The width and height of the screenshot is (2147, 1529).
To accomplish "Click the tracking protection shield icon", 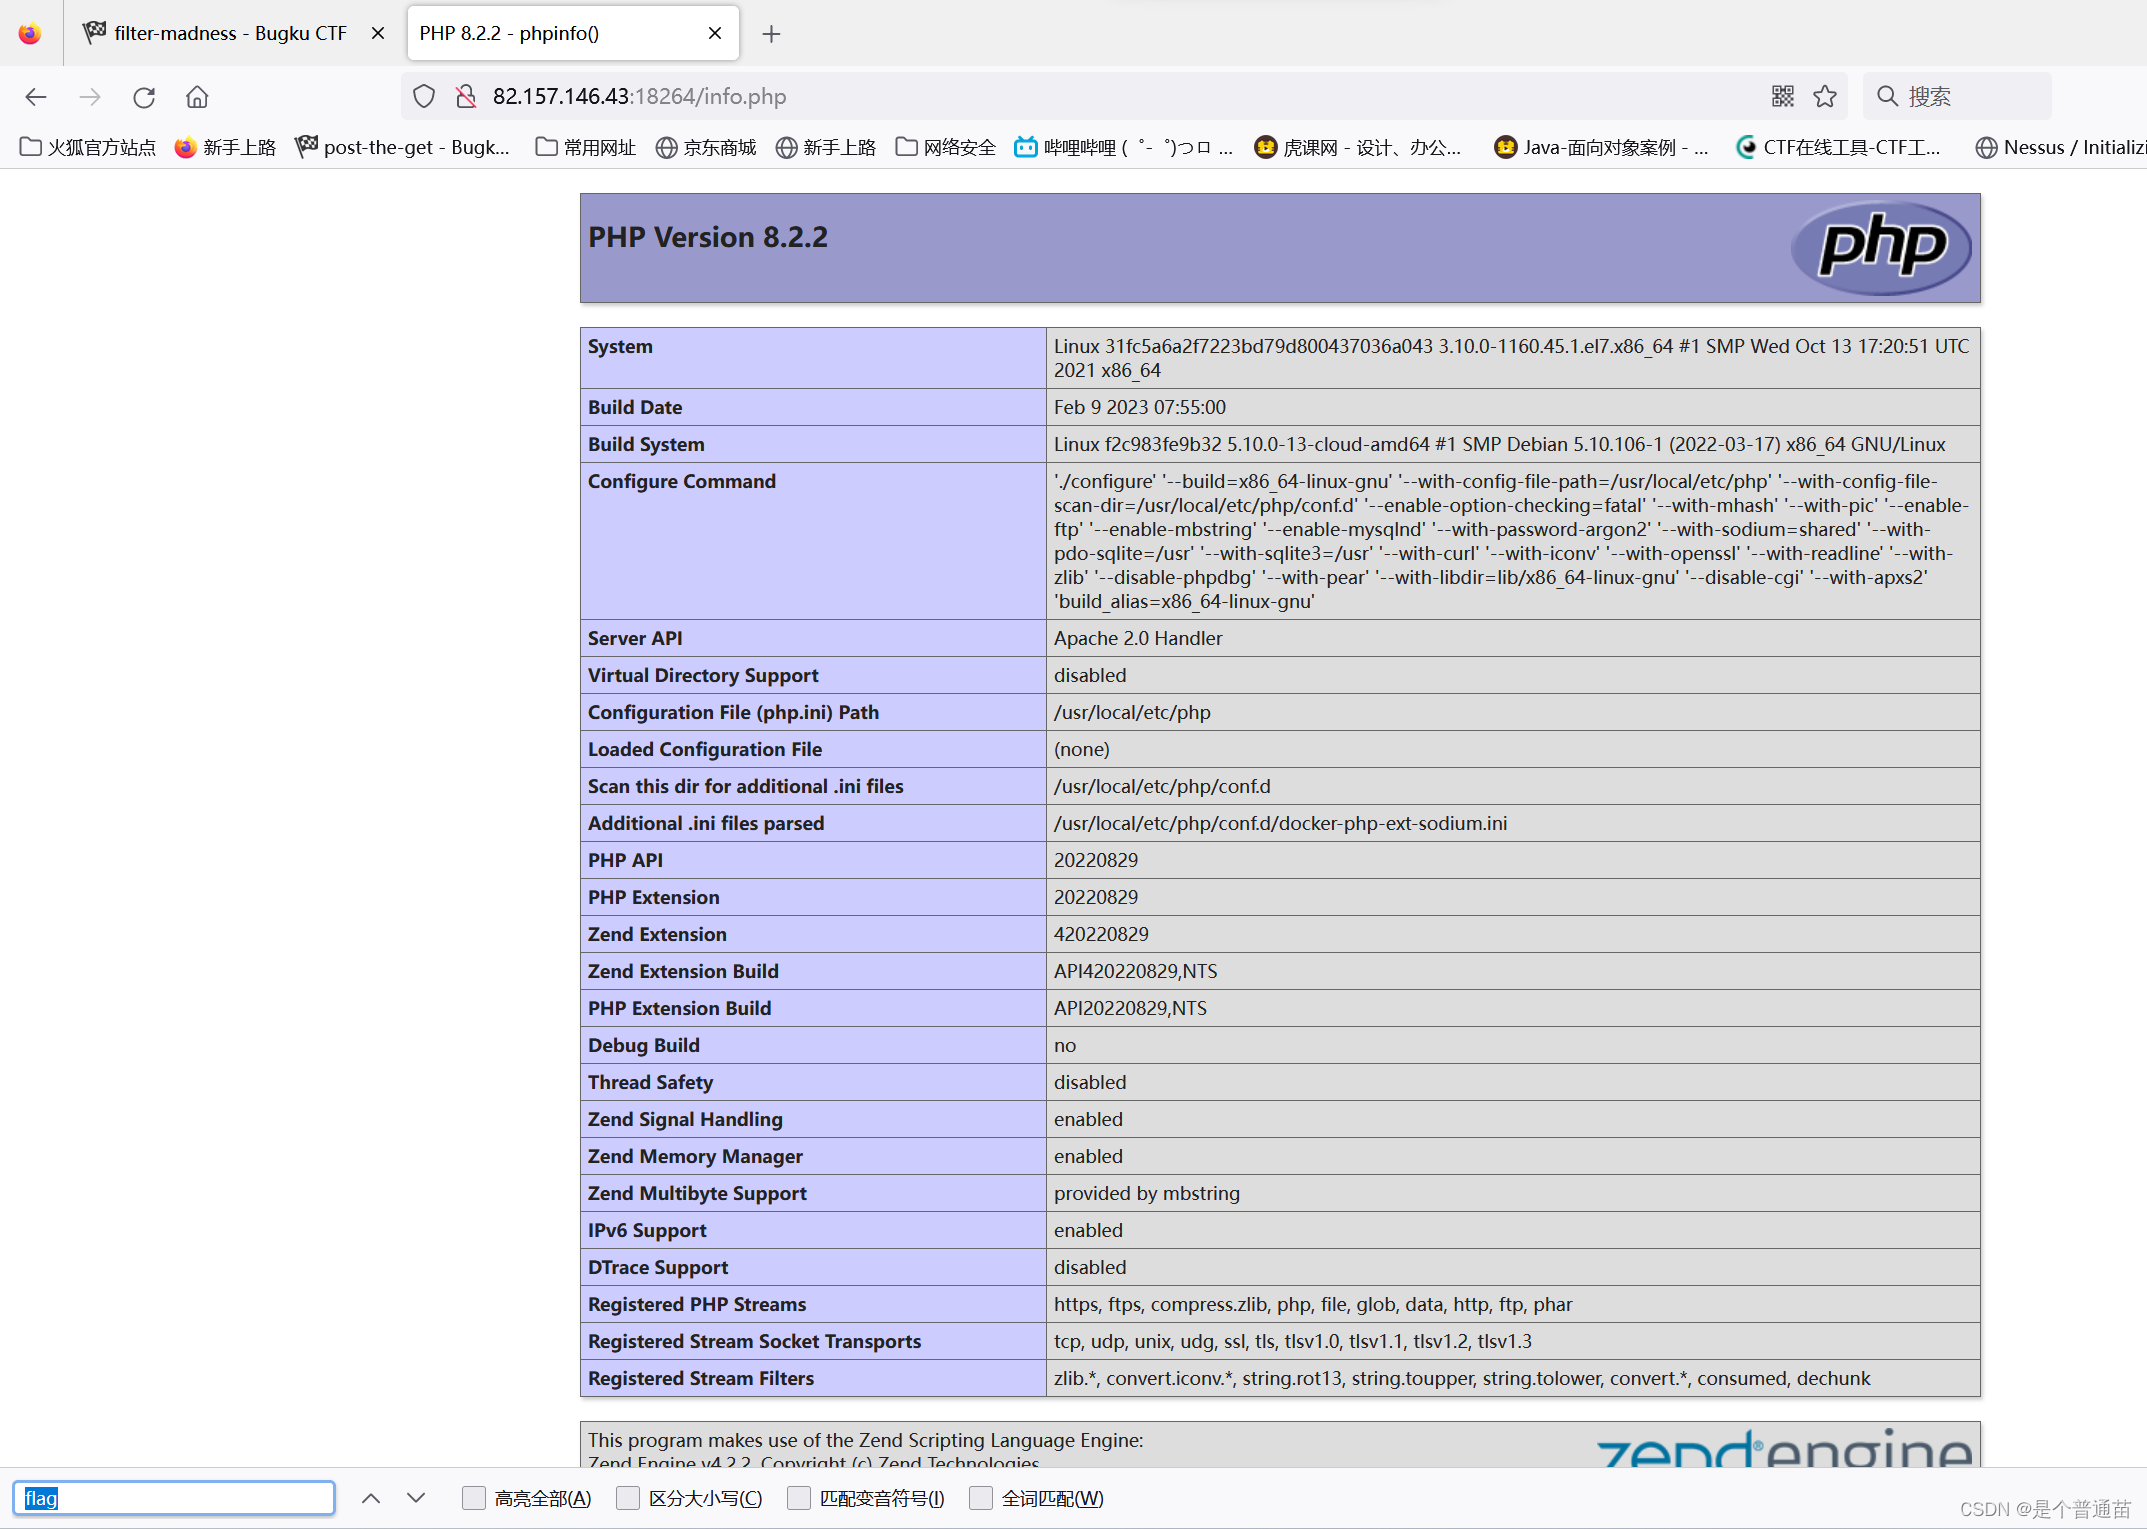I will pos(423,95).
